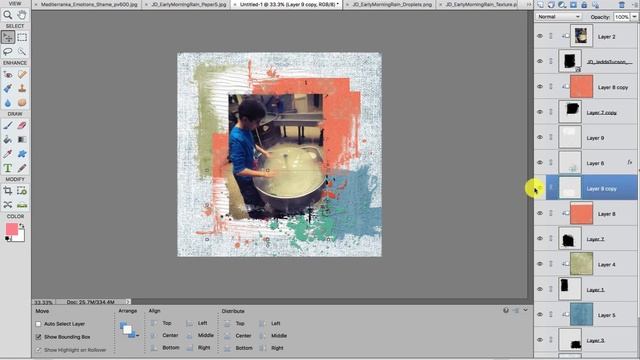Click Align Left button
Screen dimensions: 640x360
pos(197,323)
